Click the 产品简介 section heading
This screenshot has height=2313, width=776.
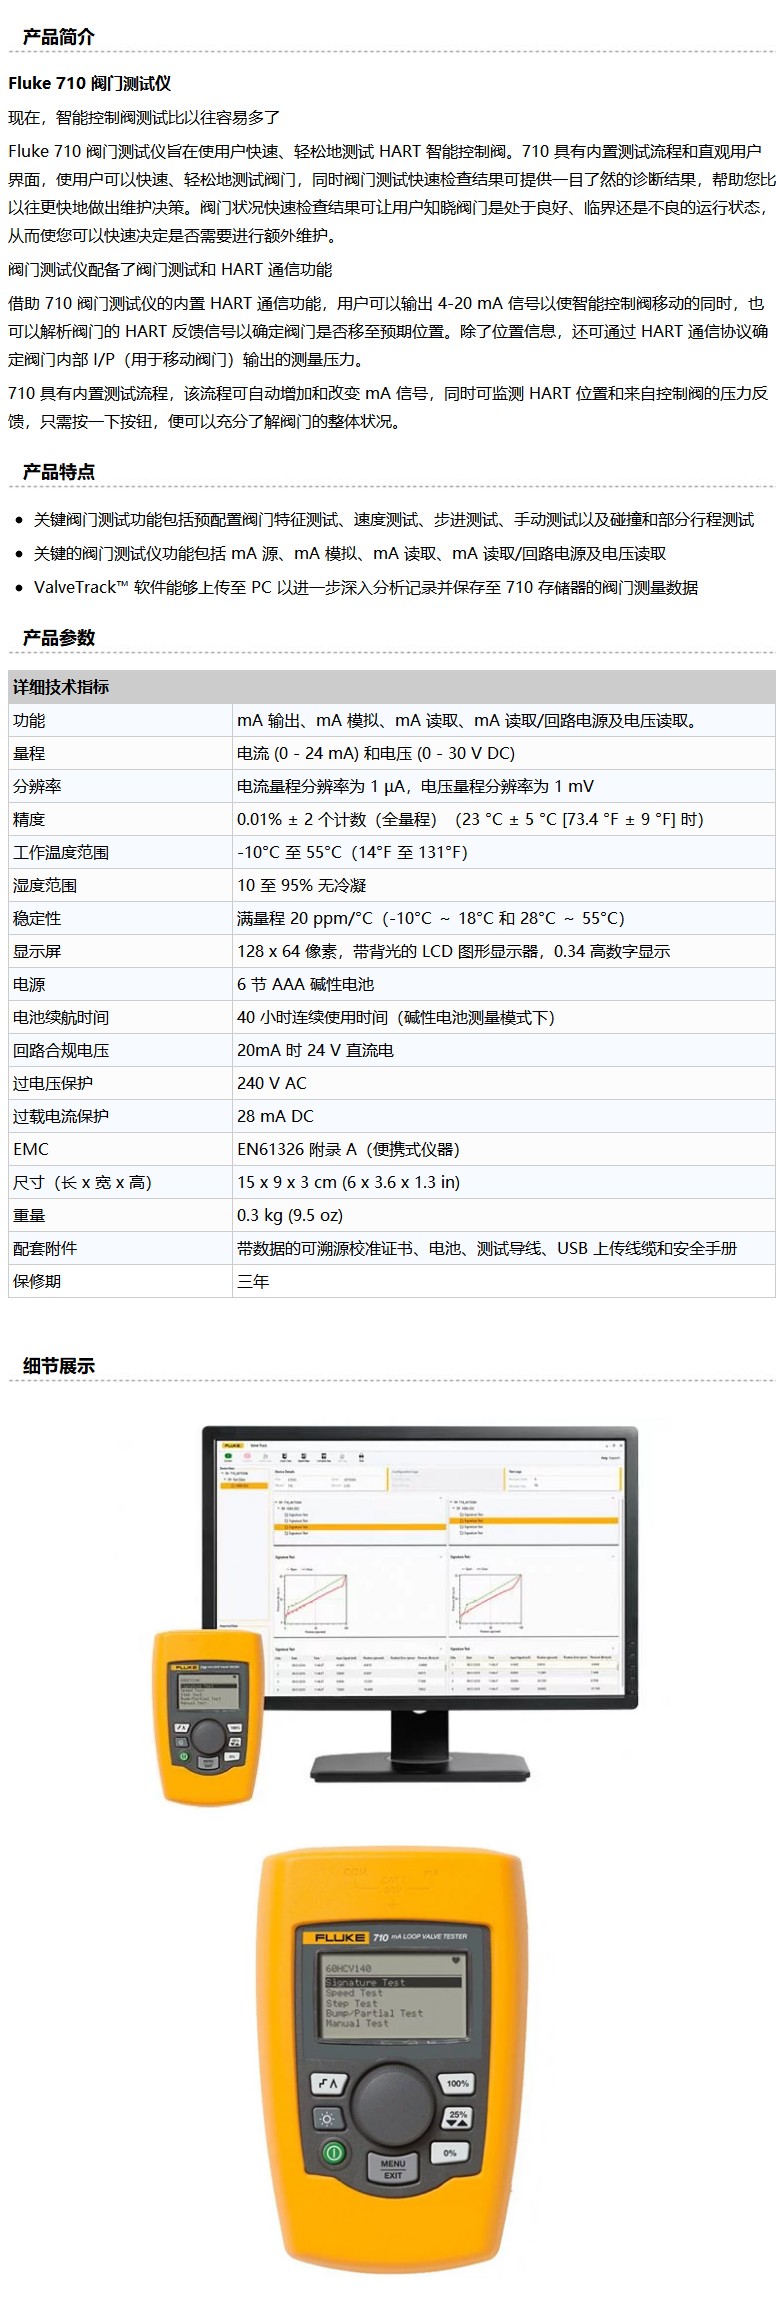point(58,37)
